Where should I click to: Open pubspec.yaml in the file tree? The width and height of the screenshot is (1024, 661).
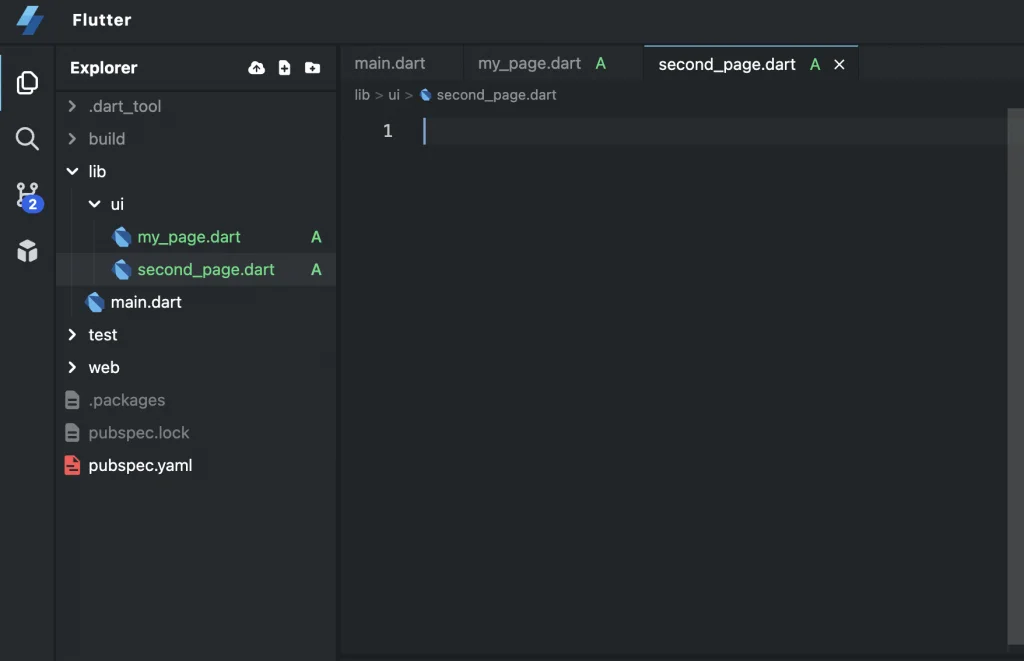(140, 465)
